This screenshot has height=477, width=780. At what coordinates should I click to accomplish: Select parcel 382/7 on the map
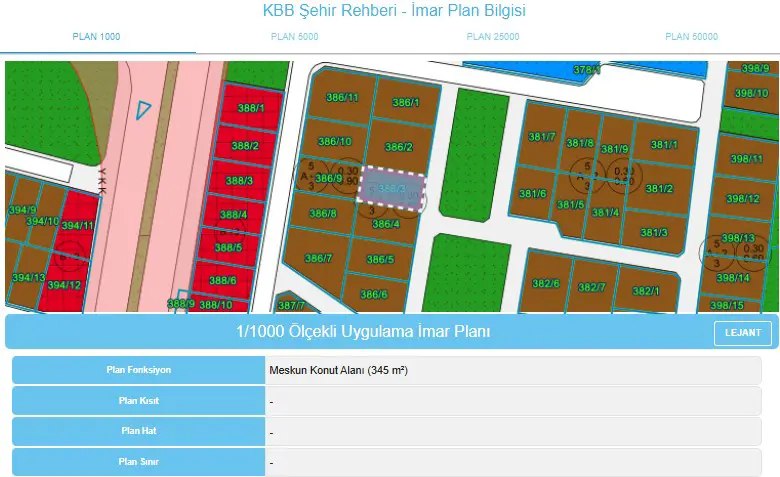pyautogui.click(x=592, y=287)
